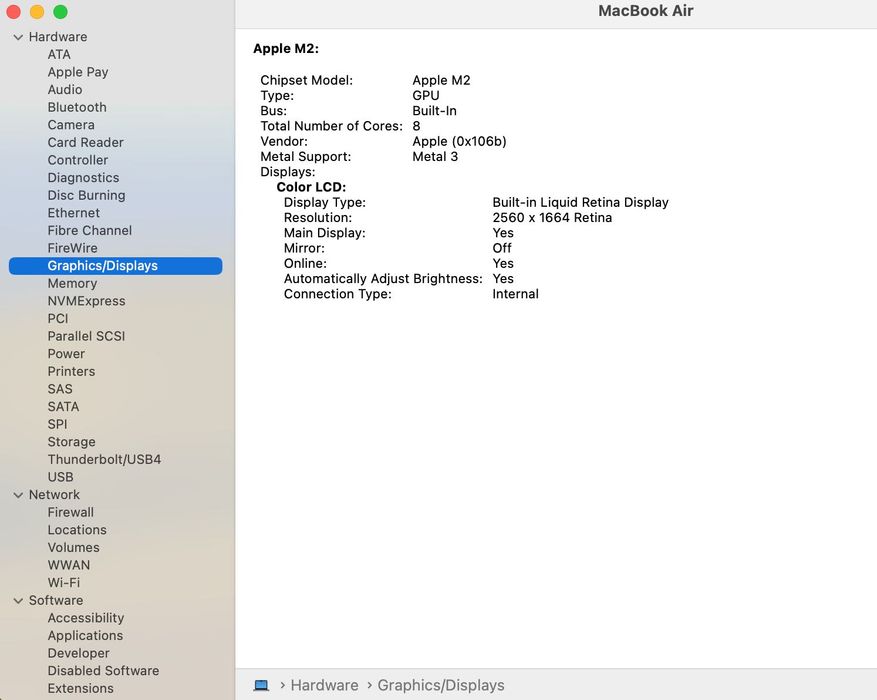
Task: Select Apple Pay in the sidebar
Action: pos(78,72)
